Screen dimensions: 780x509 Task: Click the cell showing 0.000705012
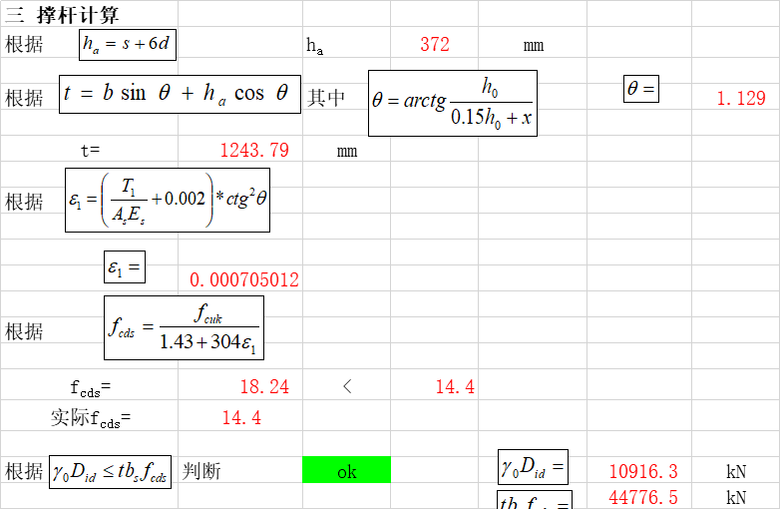244,280
